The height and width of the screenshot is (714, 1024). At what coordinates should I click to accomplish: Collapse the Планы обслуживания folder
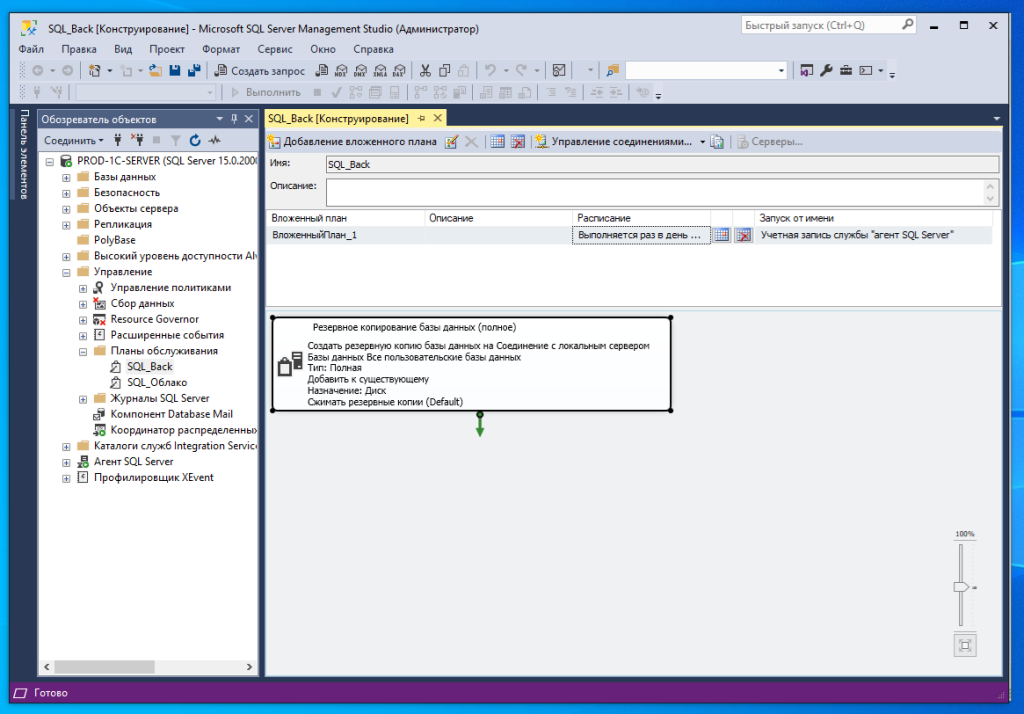[83, 352]
